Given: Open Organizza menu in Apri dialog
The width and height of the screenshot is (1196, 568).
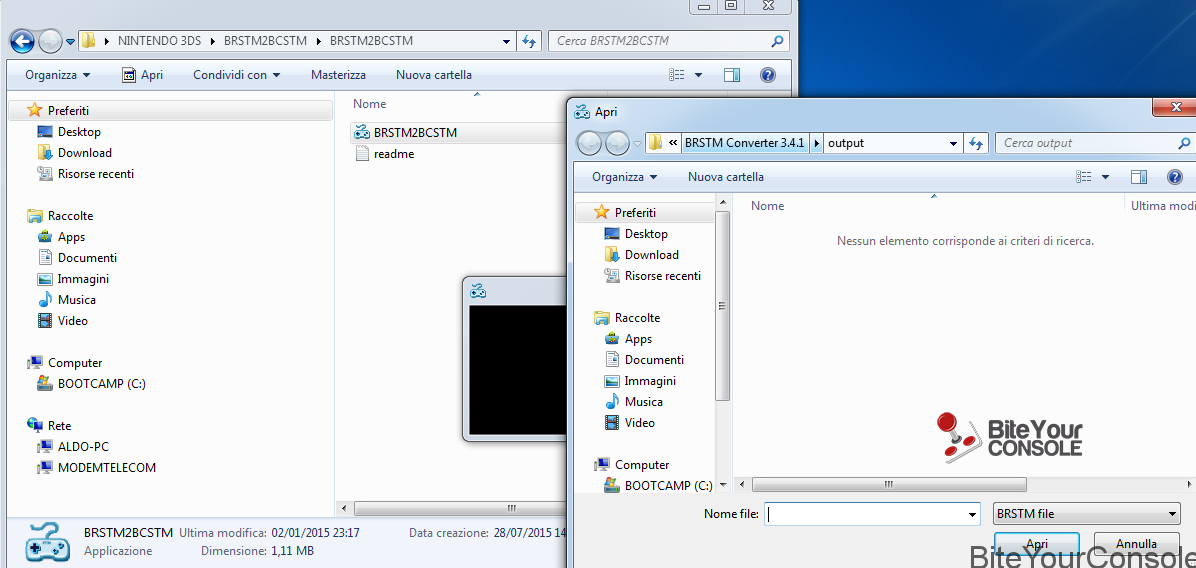Looking at the screenshot, I should tap(624, 177).
